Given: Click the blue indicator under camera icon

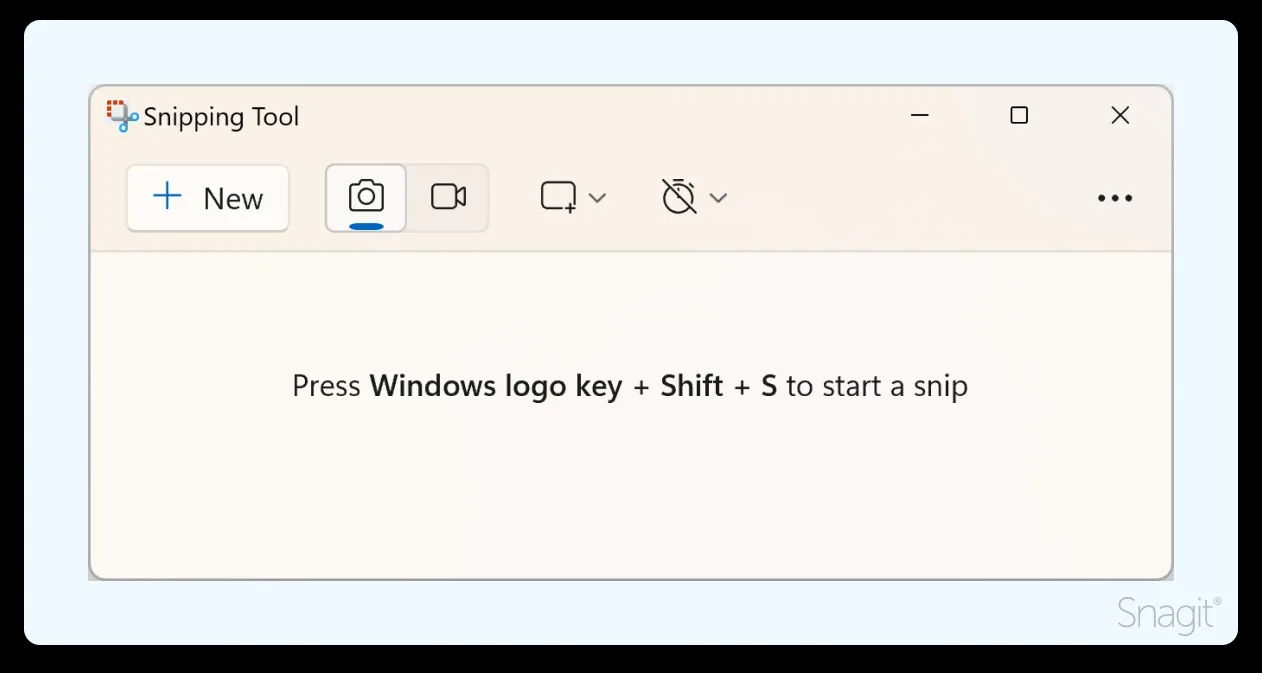Looking at the screenshot, I should click(x=366, y=225).
